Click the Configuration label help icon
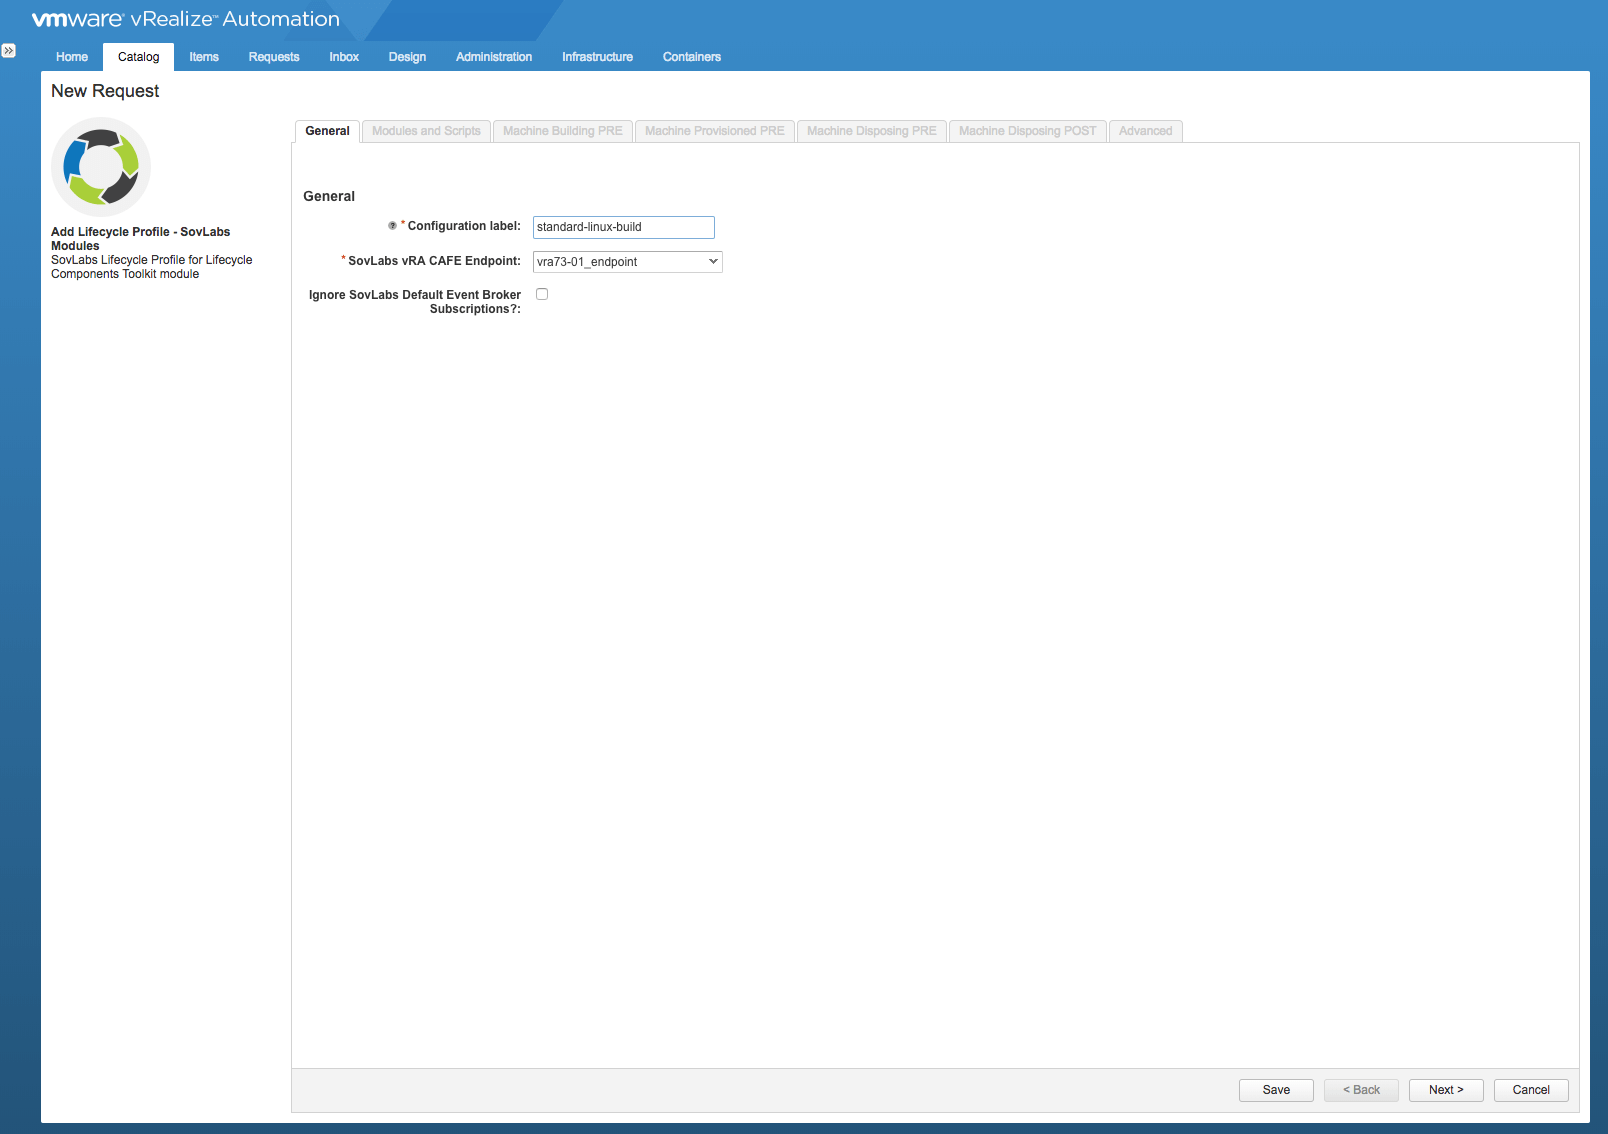The image size is (1608, 1134). (392, 226)
